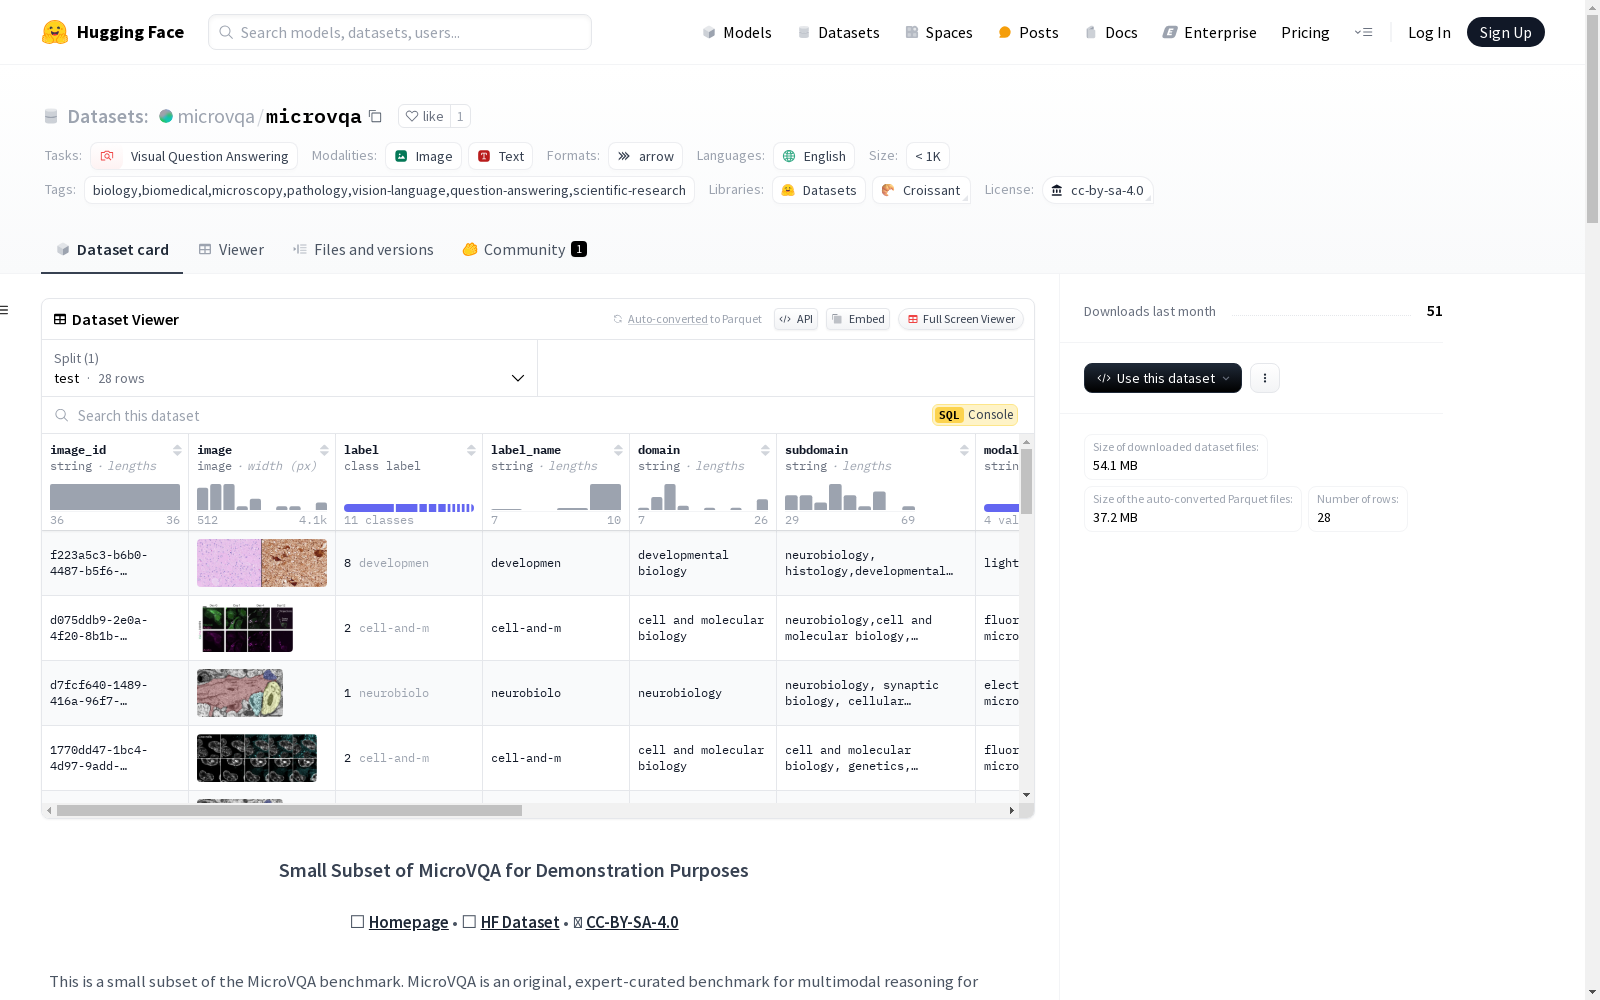Open the Dataset card tab
1600x1000 pixels.
click(x=112, y=250)
